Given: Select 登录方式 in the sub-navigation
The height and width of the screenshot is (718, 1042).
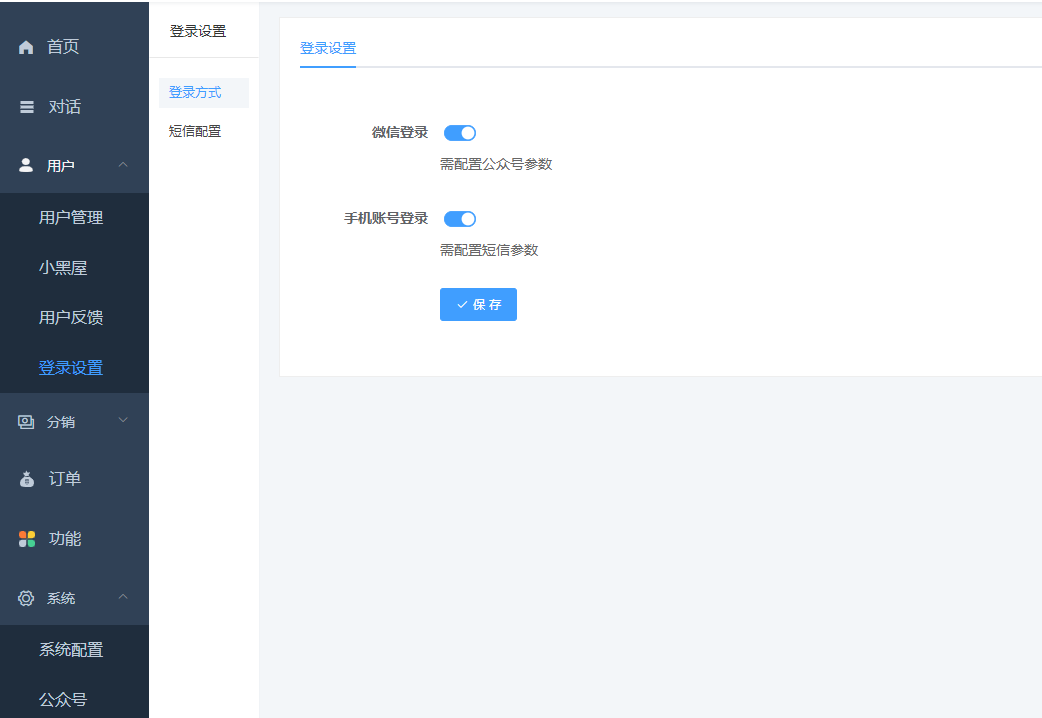Looking at the screenshot, I should [204, 92].
